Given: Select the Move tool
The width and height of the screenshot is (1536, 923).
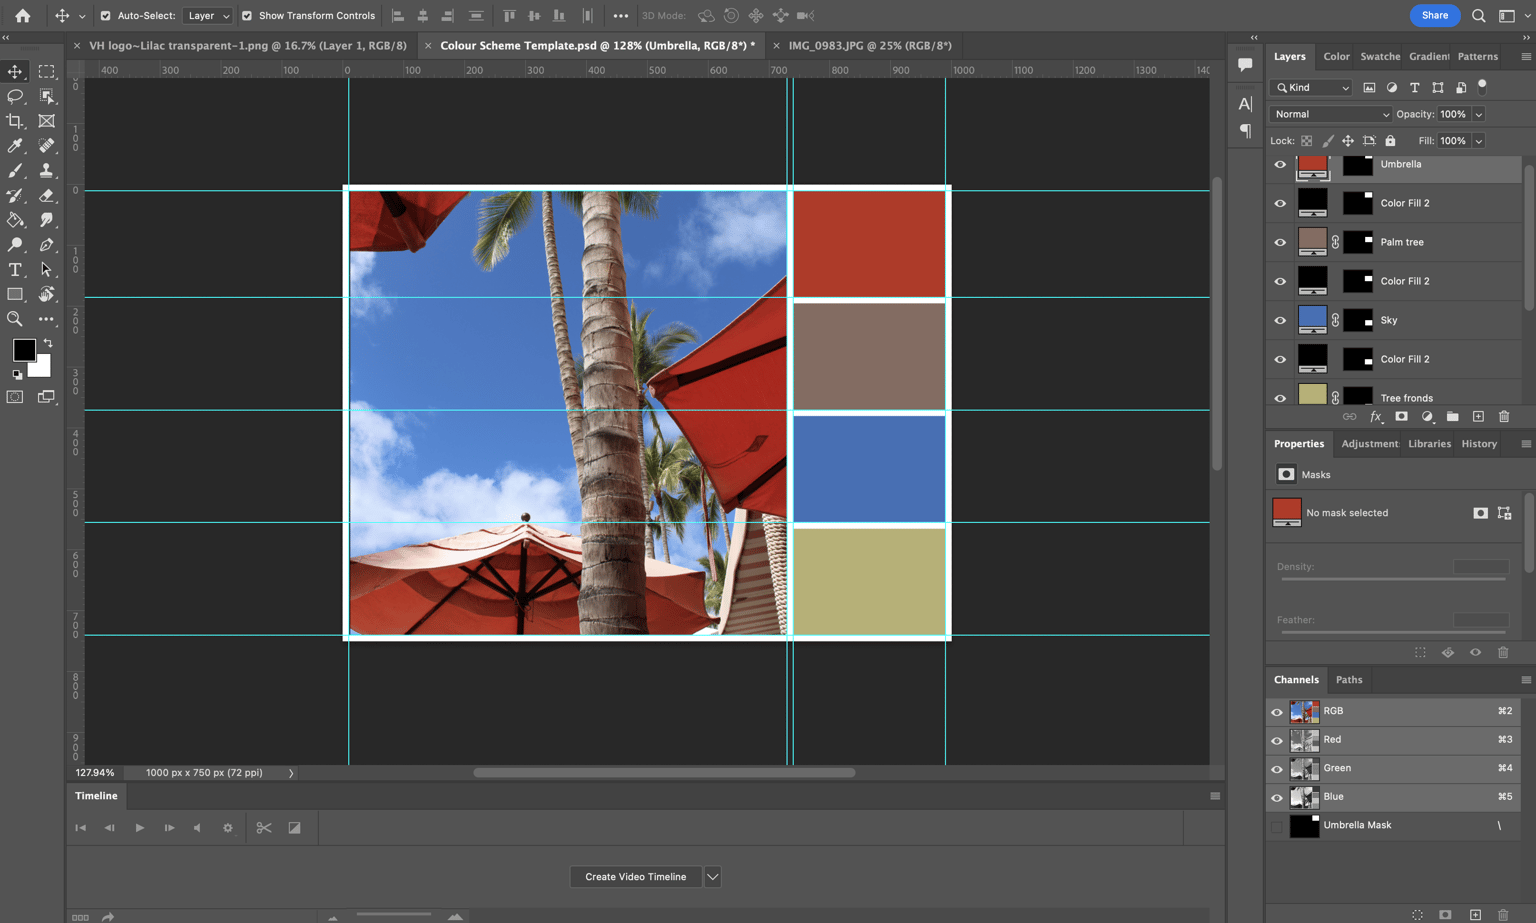Looking at the screenshot, I should pos(15,72).
